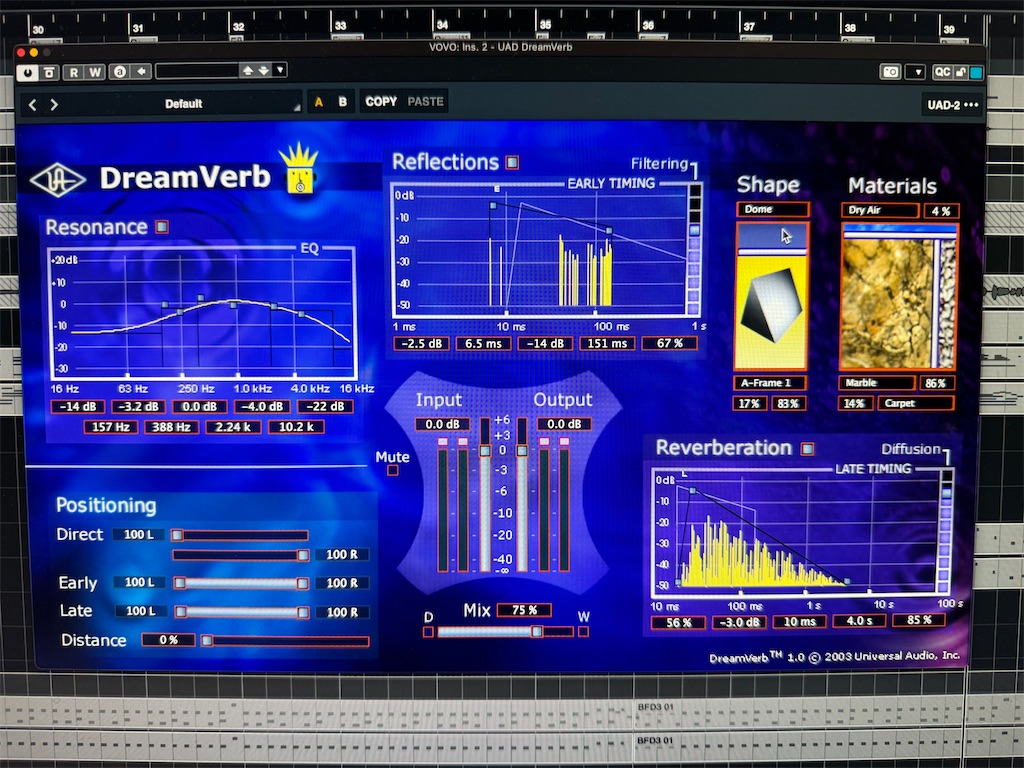Viewport: 1024px width, 768px height.
Task: Click the COPY button
Action: 381,102
